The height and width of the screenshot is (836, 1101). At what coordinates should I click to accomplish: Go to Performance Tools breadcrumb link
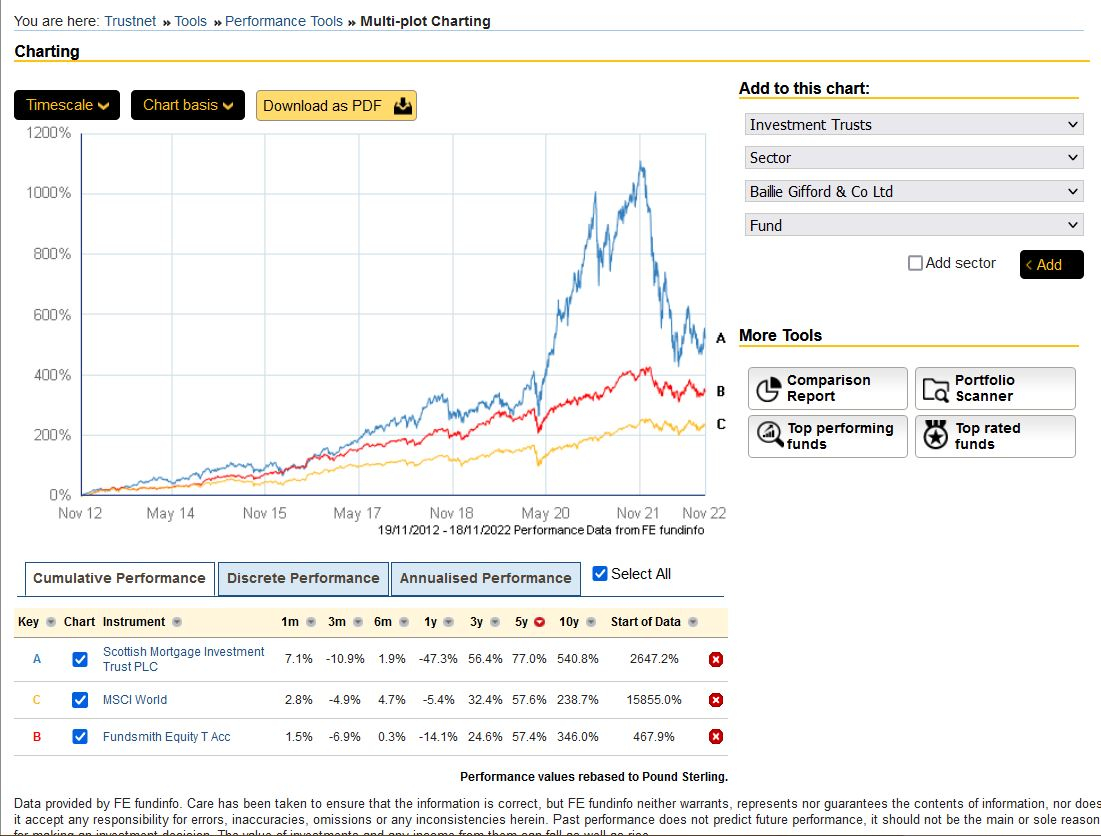tap(284, 21)
